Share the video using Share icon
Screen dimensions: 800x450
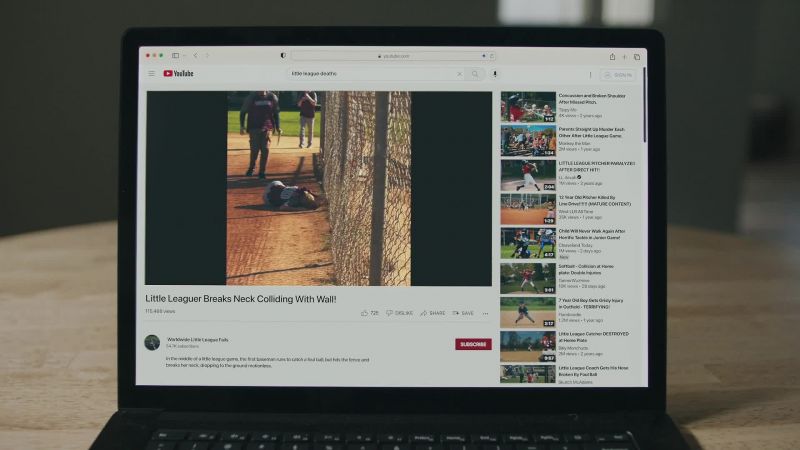click(433, 313)
